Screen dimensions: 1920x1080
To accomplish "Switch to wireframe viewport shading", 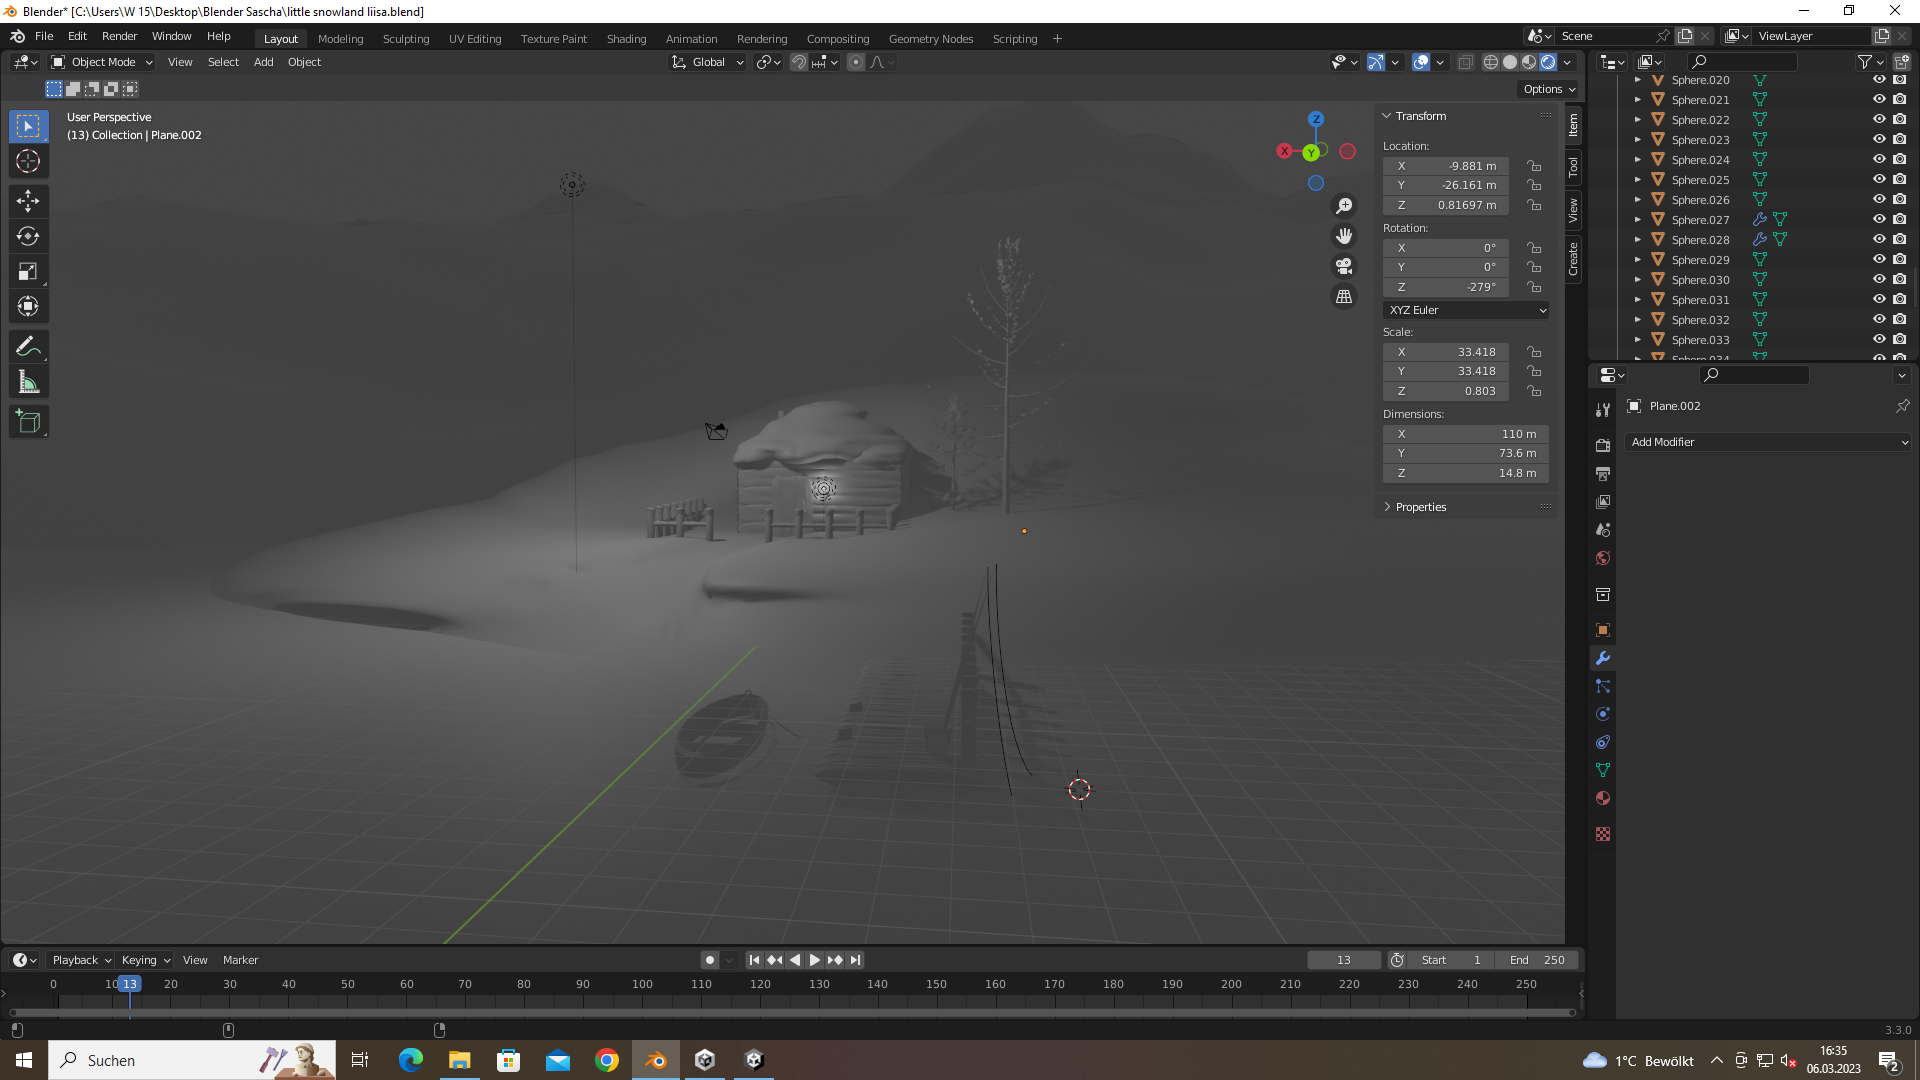I will 1491,62.
